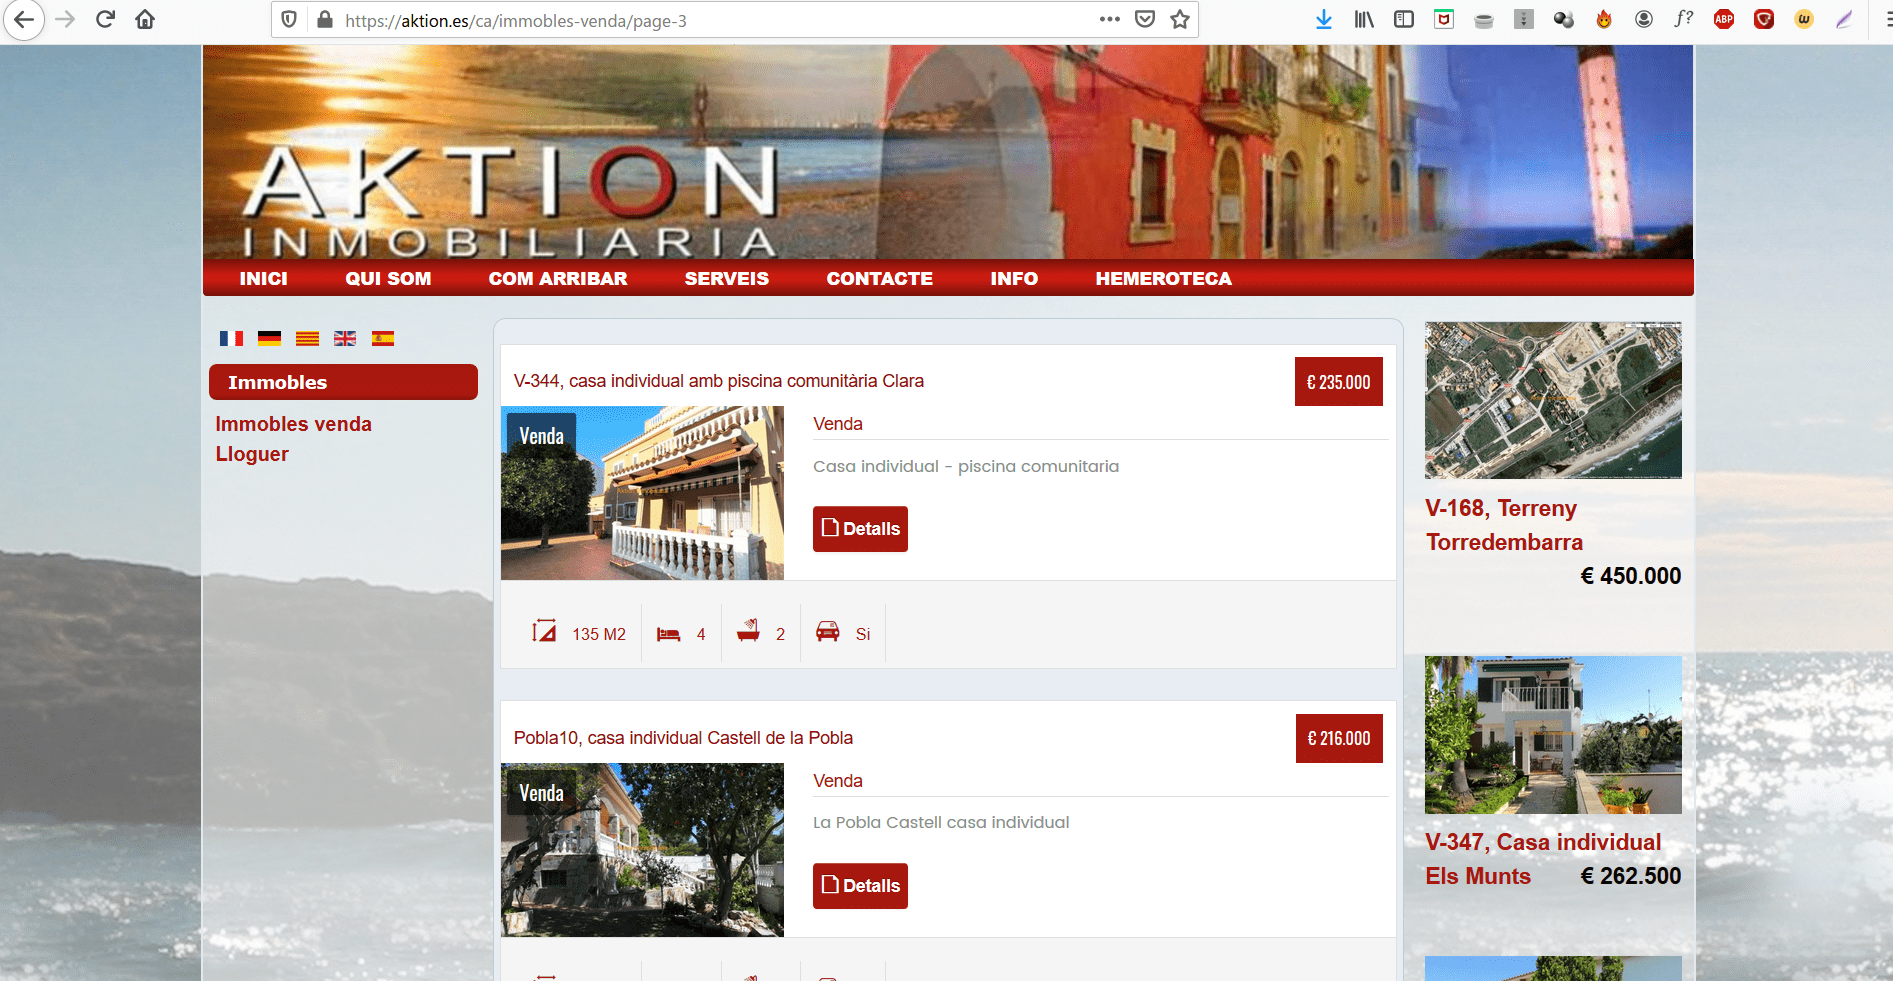1893x981 pixels.
Task: Save page to Pocket
Action: tap(1145, 19)
